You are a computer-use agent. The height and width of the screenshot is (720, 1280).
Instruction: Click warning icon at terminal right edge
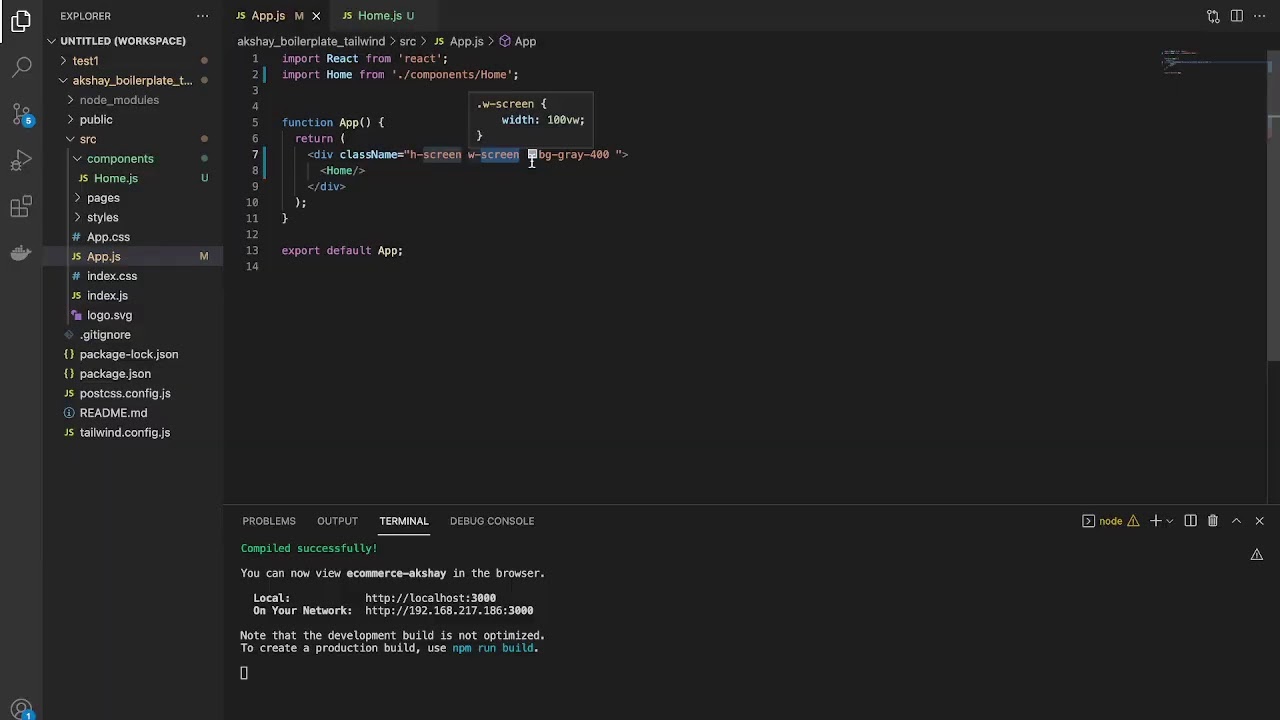point(1257,555)
